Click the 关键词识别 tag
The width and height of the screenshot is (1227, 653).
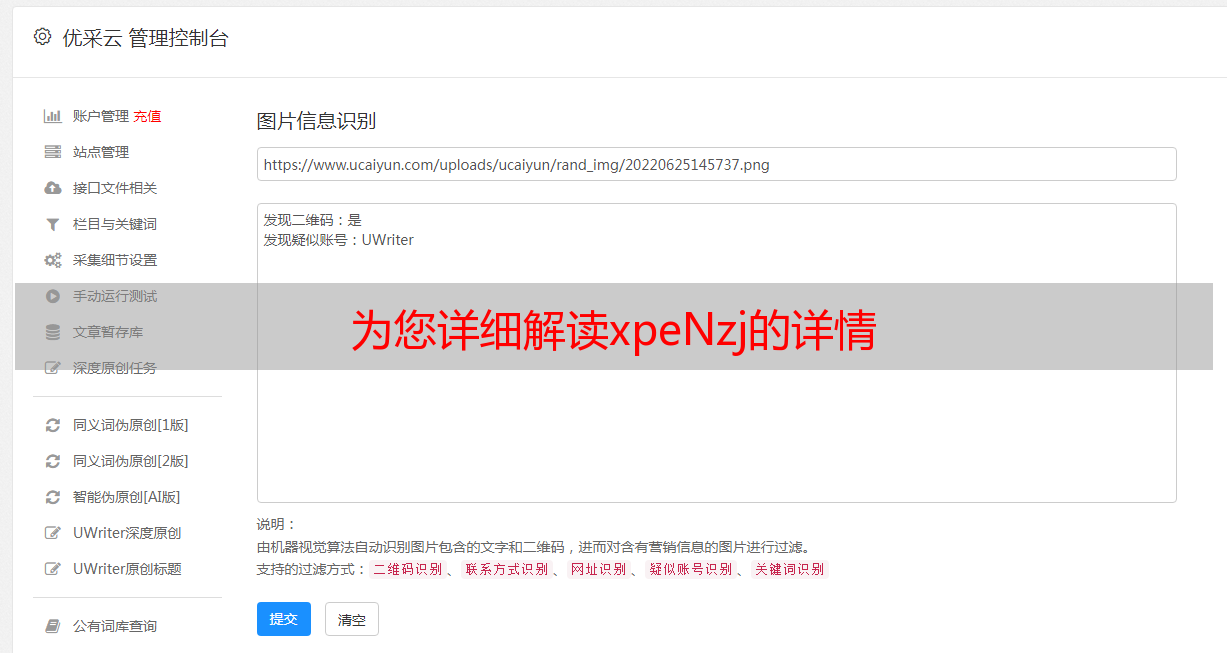[789, 569]
